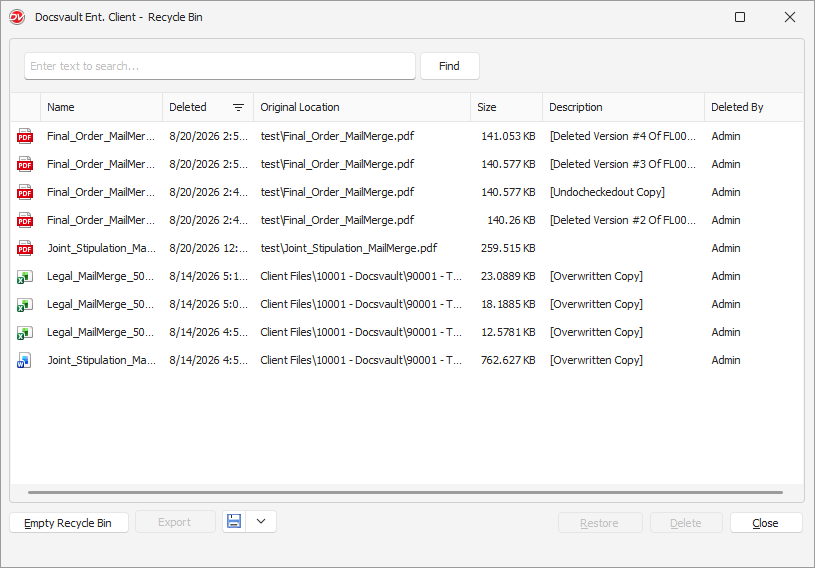Click the Restore button
815x568 pixels.
600,523
